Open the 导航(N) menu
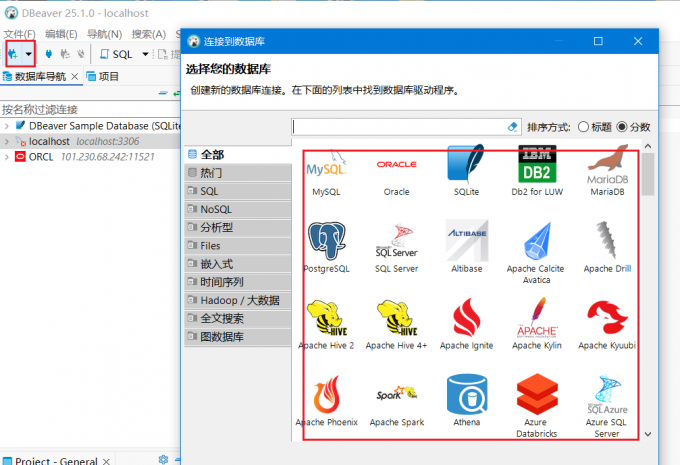 105,34
